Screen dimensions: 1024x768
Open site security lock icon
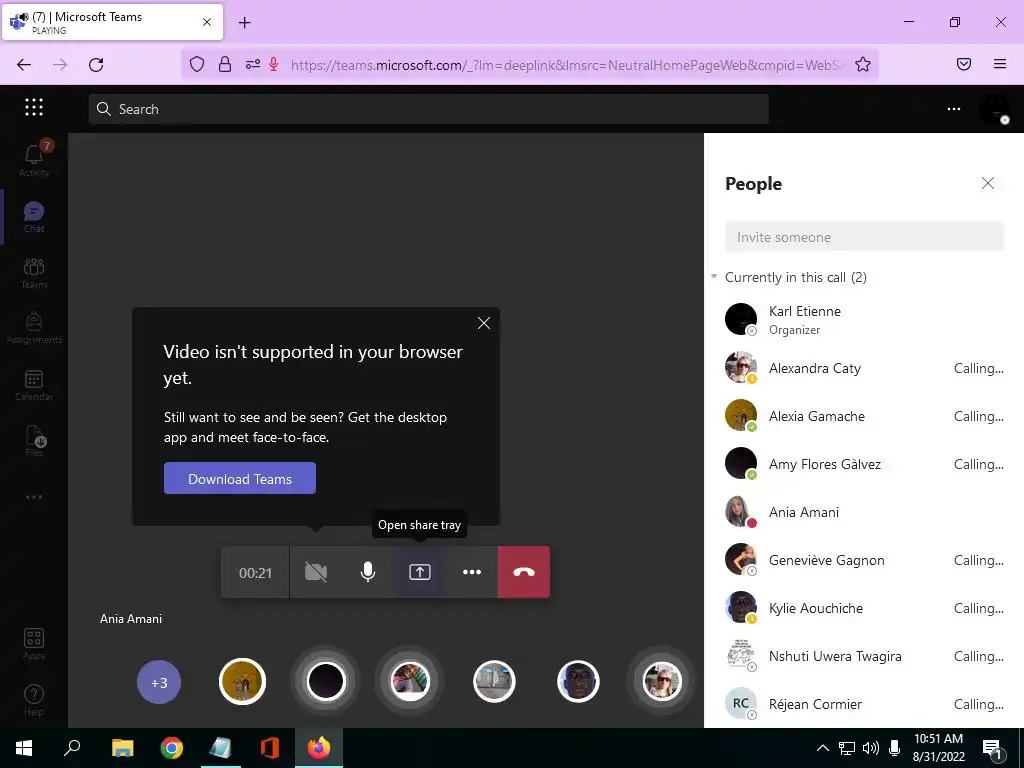[x=225, y=64]
